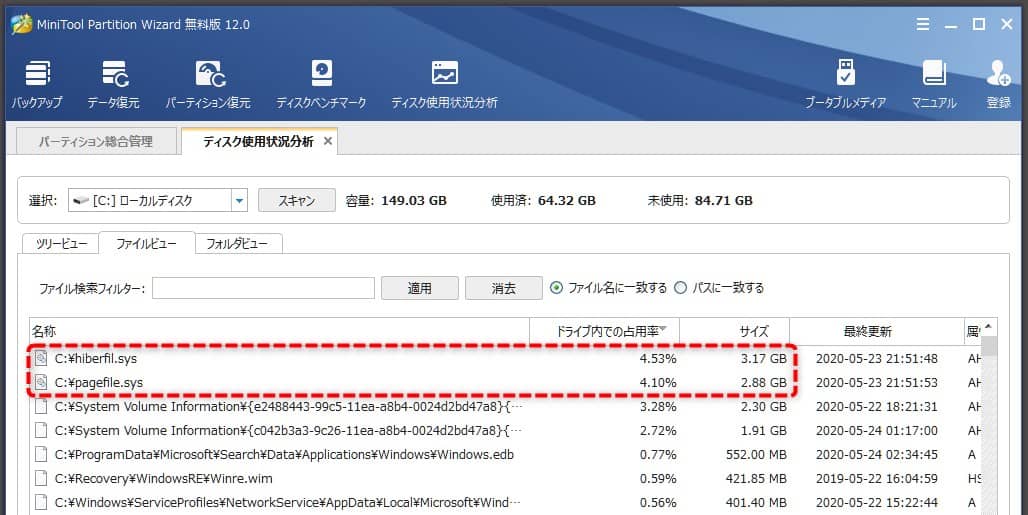Select the ファイルビュー tab
Screen dimensions: 1028x515
click(146, 244)
